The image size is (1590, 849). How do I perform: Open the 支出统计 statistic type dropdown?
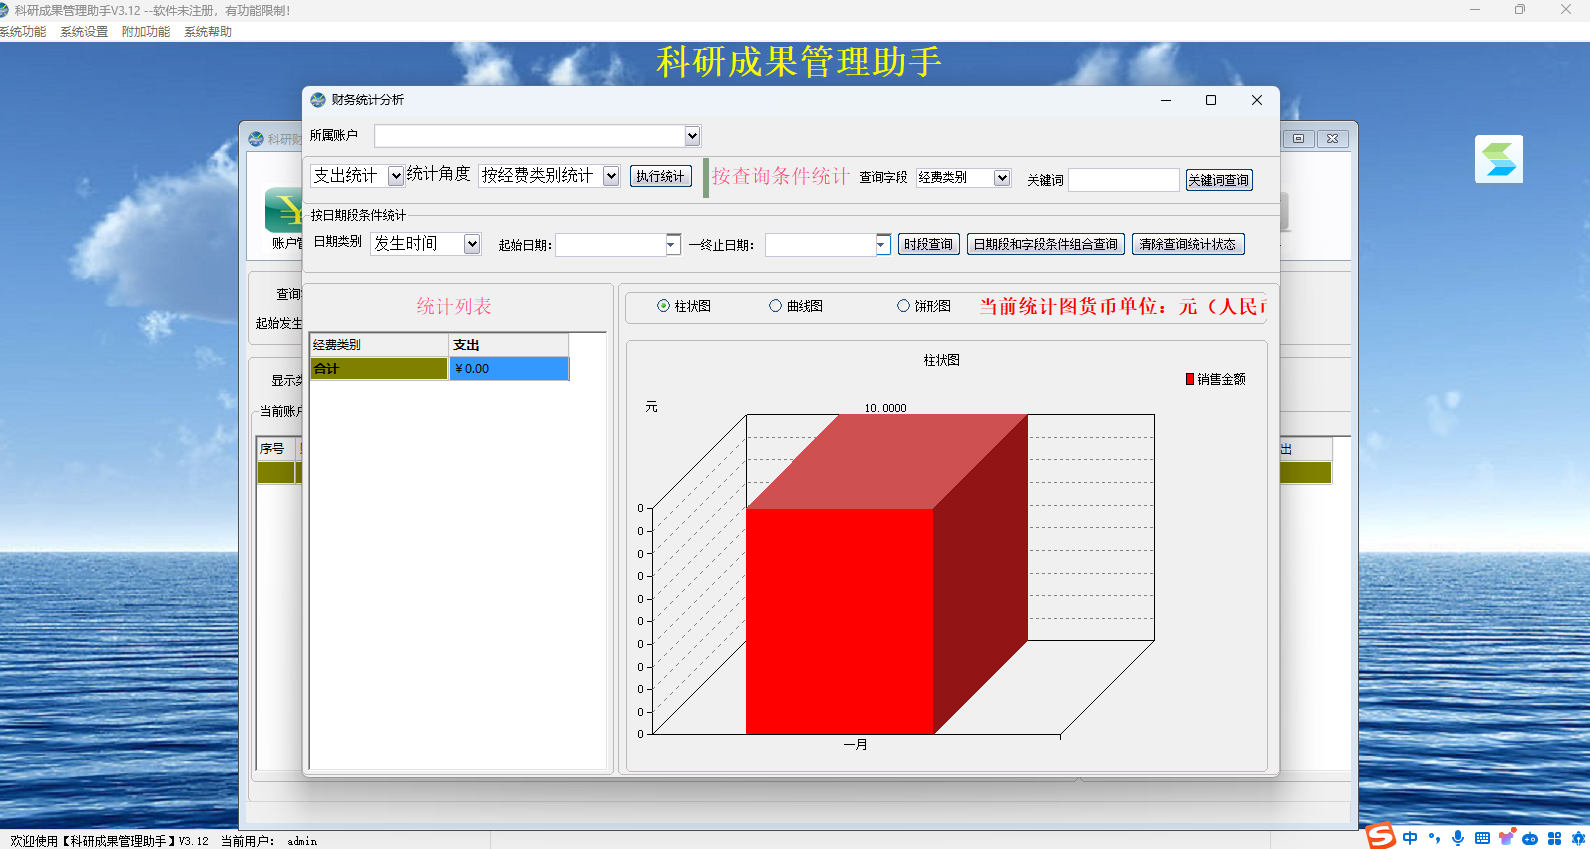click(x=396, y=176)
